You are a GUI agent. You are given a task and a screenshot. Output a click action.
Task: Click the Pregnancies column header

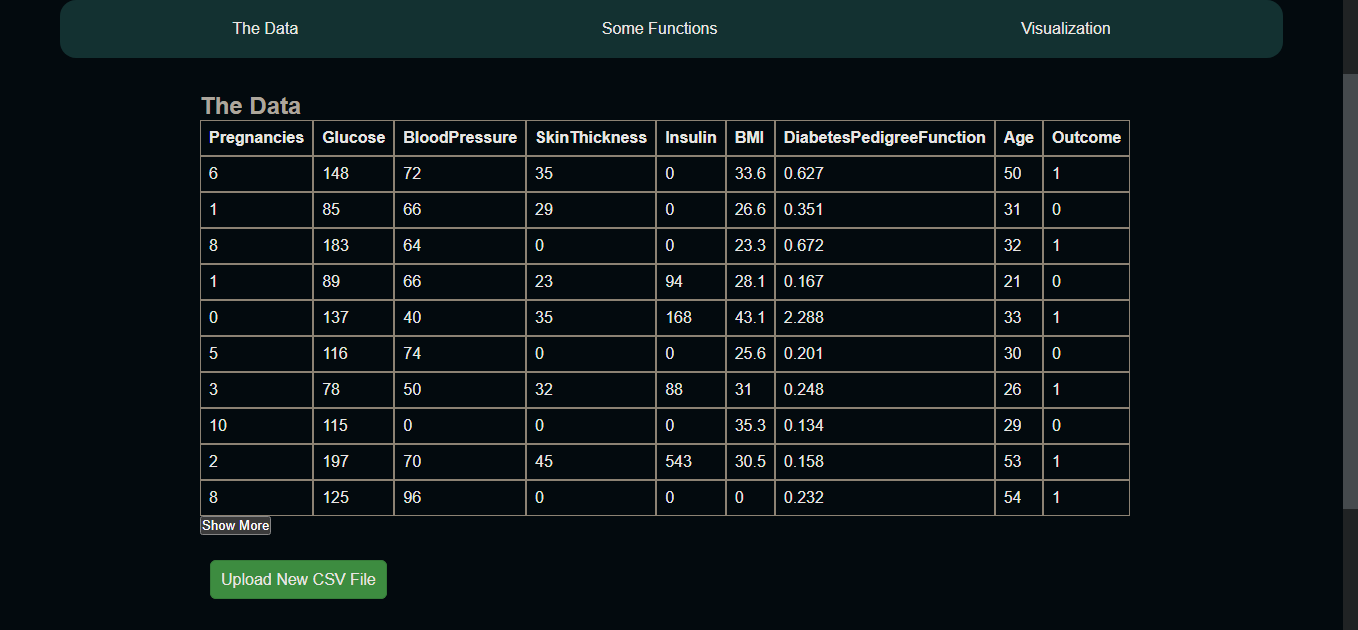(256, 137)
